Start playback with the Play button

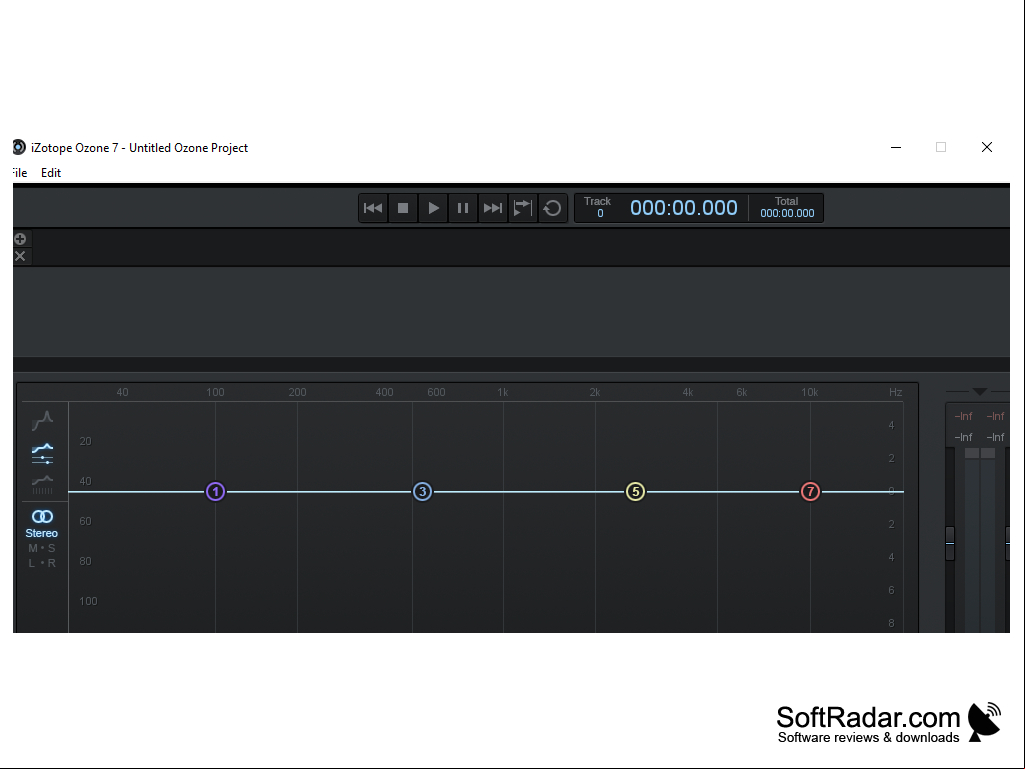pyautogui.click(x=433, y=208)
